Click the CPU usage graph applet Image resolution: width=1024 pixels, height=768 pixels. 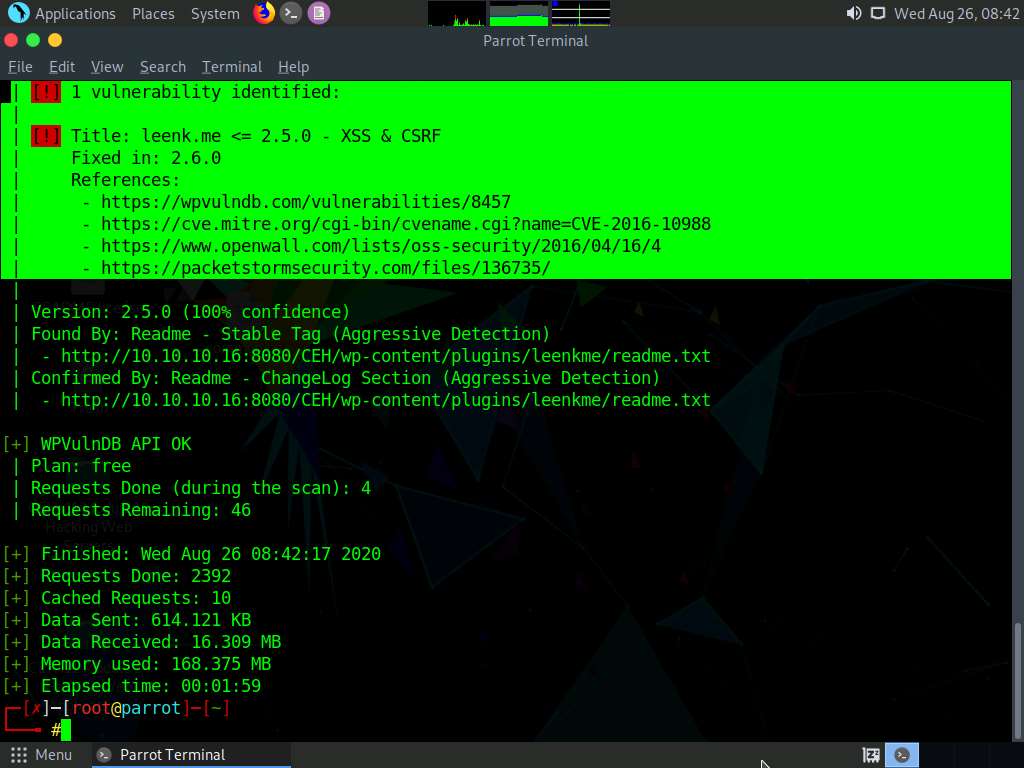[455, 13]
